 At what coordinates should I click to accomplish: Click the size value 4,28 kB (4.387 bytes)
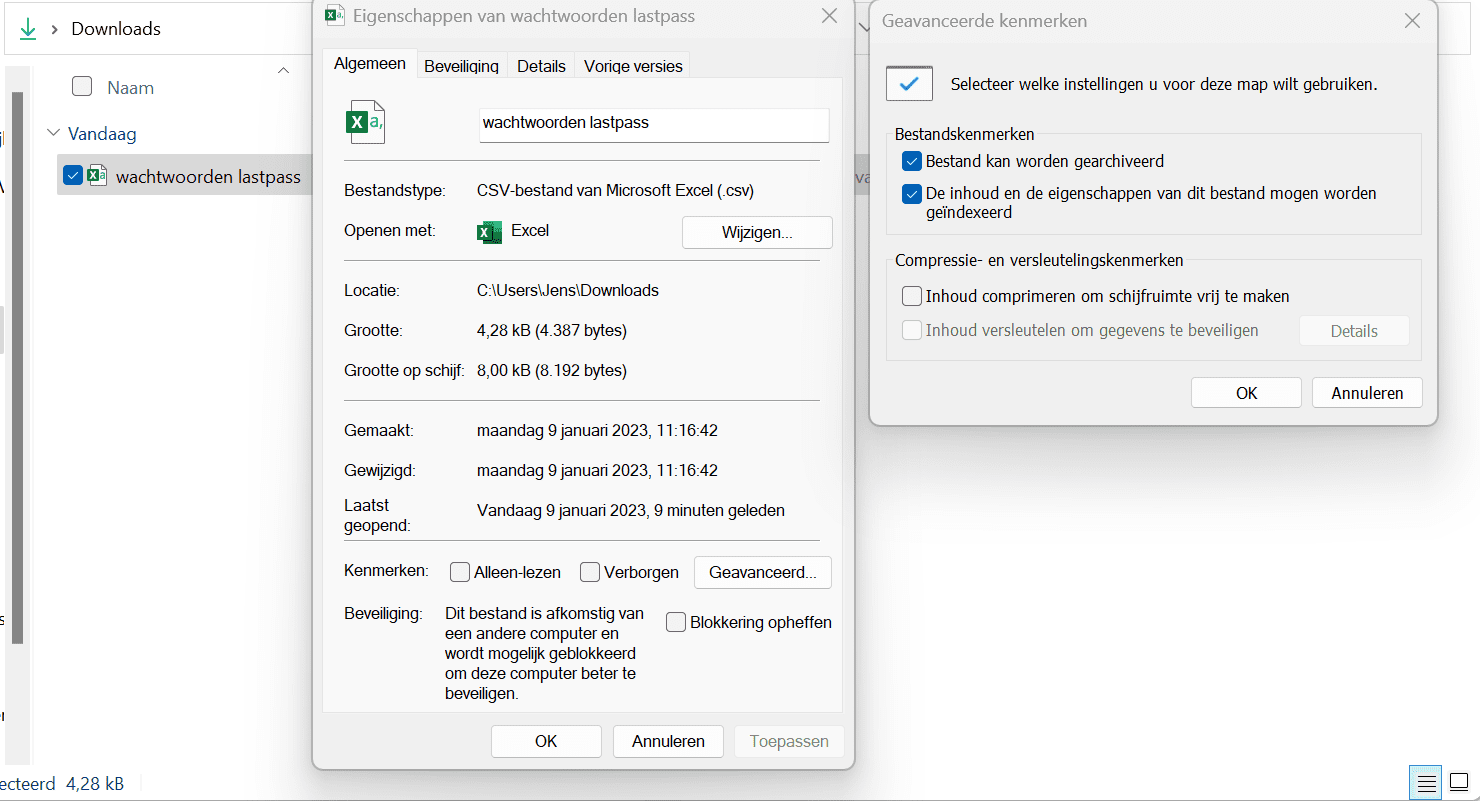(552, 331)
